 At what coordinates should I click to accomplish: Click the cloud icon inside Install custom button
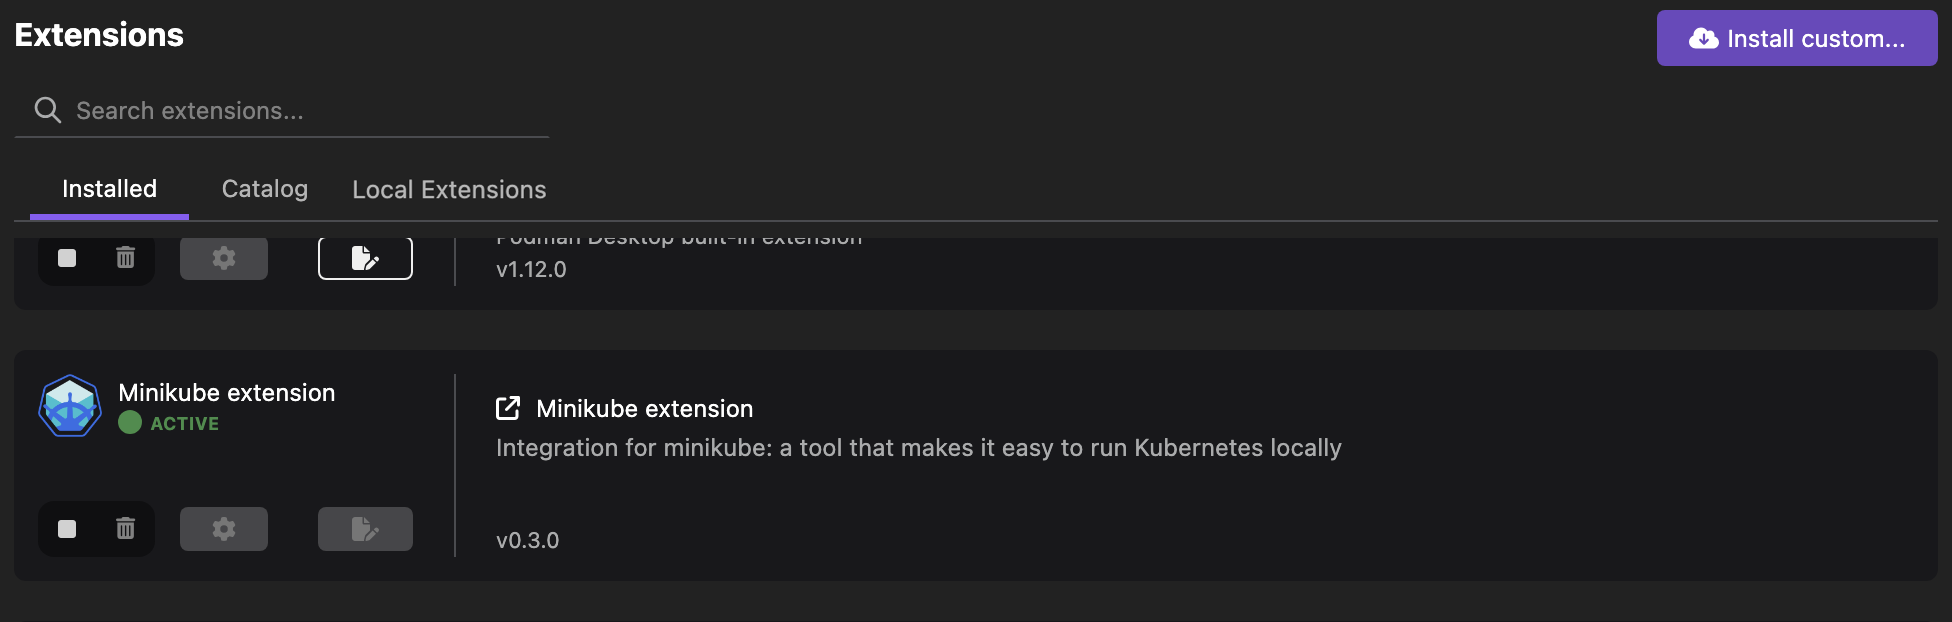(x=1703, y=38)
